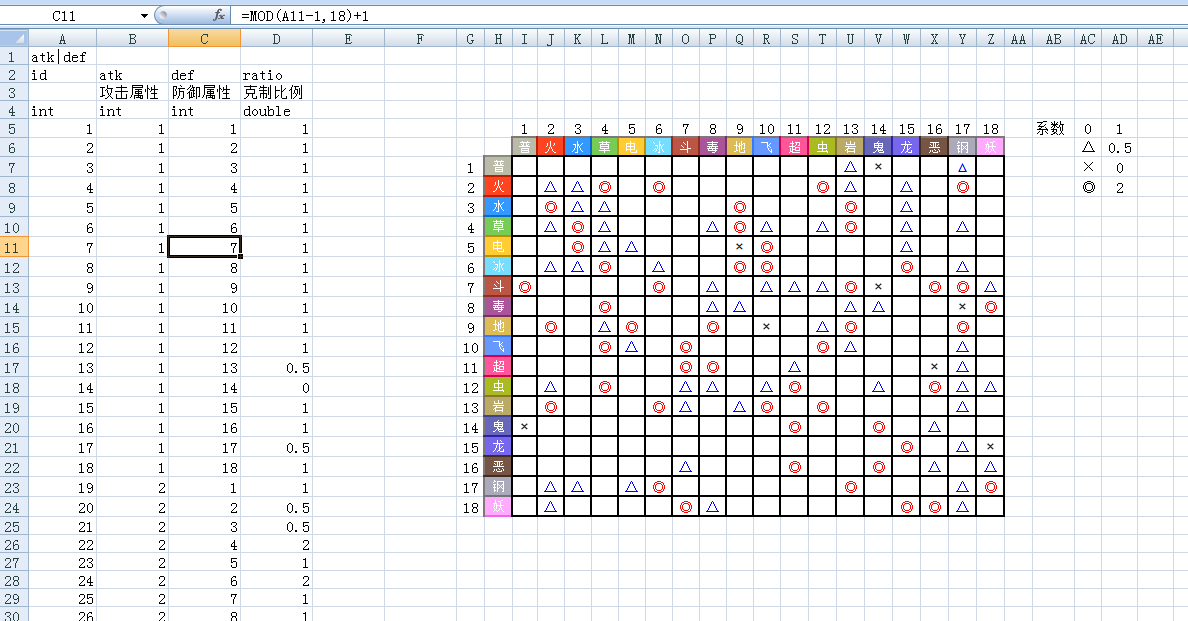The width and height of the screenshot is (1188, 621).
Task: Click the 系数 label cell
Action: tap(1050, 129)
